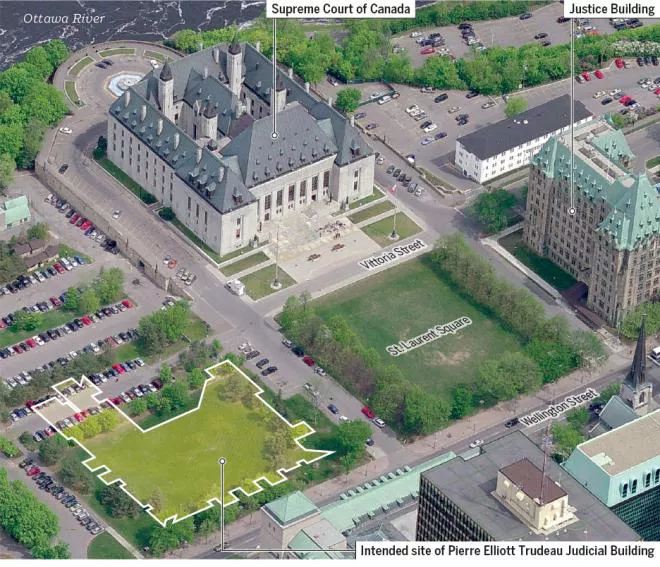Click the circular fountain behind the Supreme Court

(124, 84)
